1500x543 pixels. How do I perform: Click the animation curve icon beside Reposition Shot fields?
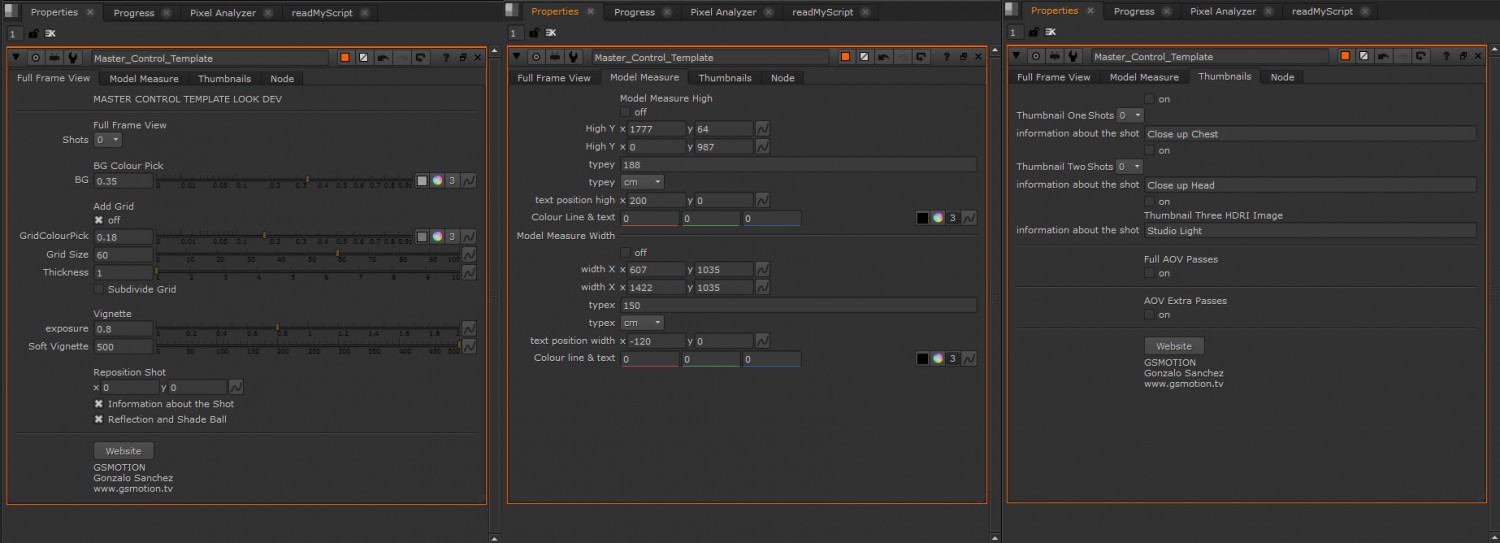coord(236,387)
